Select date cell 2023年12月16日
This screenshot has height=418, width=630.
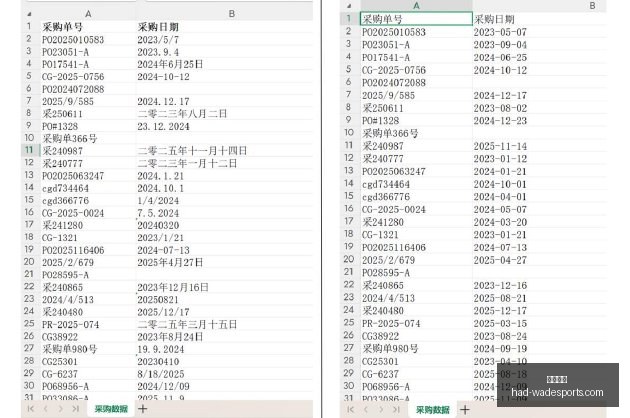pyautogui.click(x=173, y=287)
